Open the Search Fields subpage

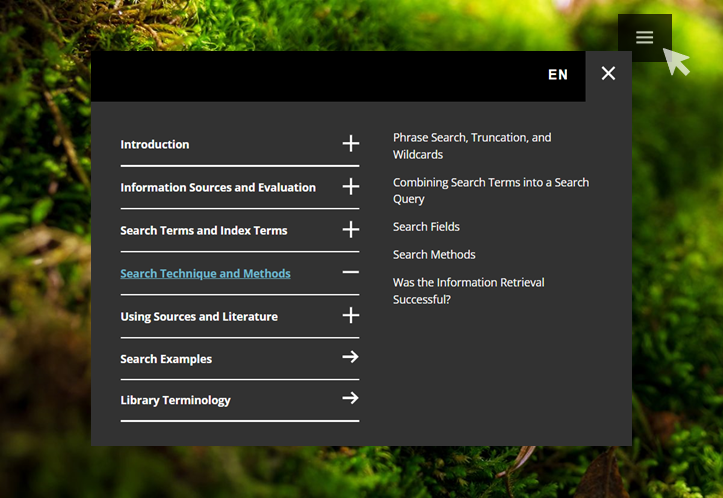pos(426,227)
